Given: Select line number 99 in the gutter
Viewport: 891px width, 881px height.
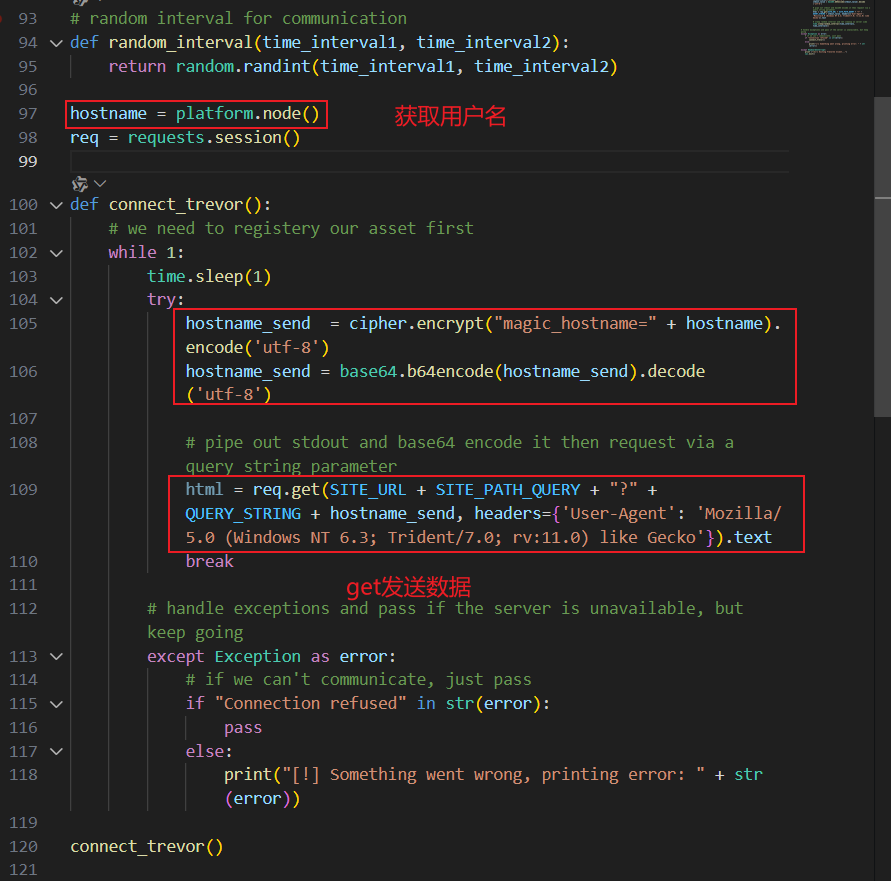Looking at the screenshot, I should [x=28, y=161].
